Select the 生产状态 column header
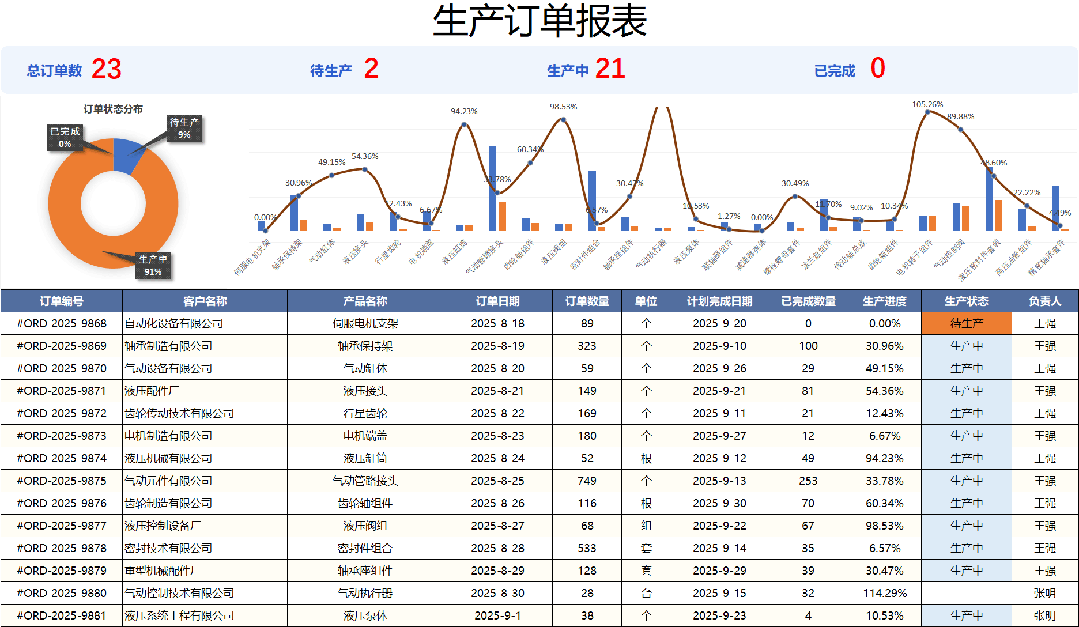 (x=966, y=301)
